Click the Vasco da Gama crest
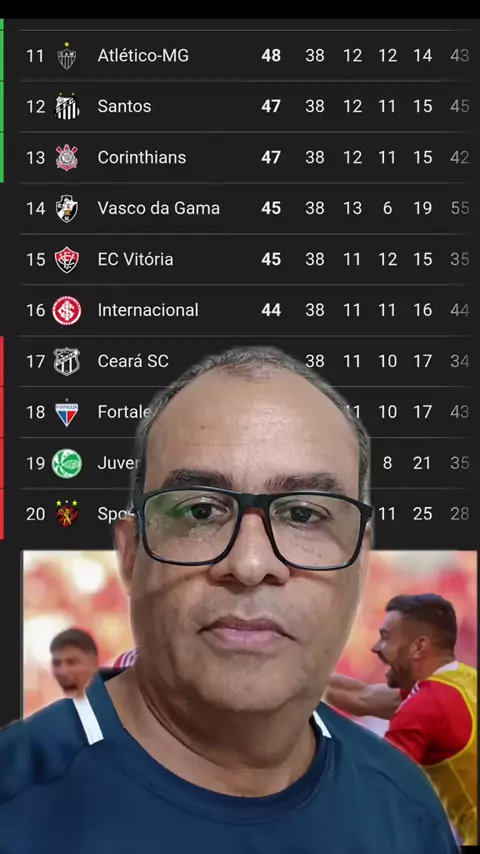480x854 pixels. [67, 208]
